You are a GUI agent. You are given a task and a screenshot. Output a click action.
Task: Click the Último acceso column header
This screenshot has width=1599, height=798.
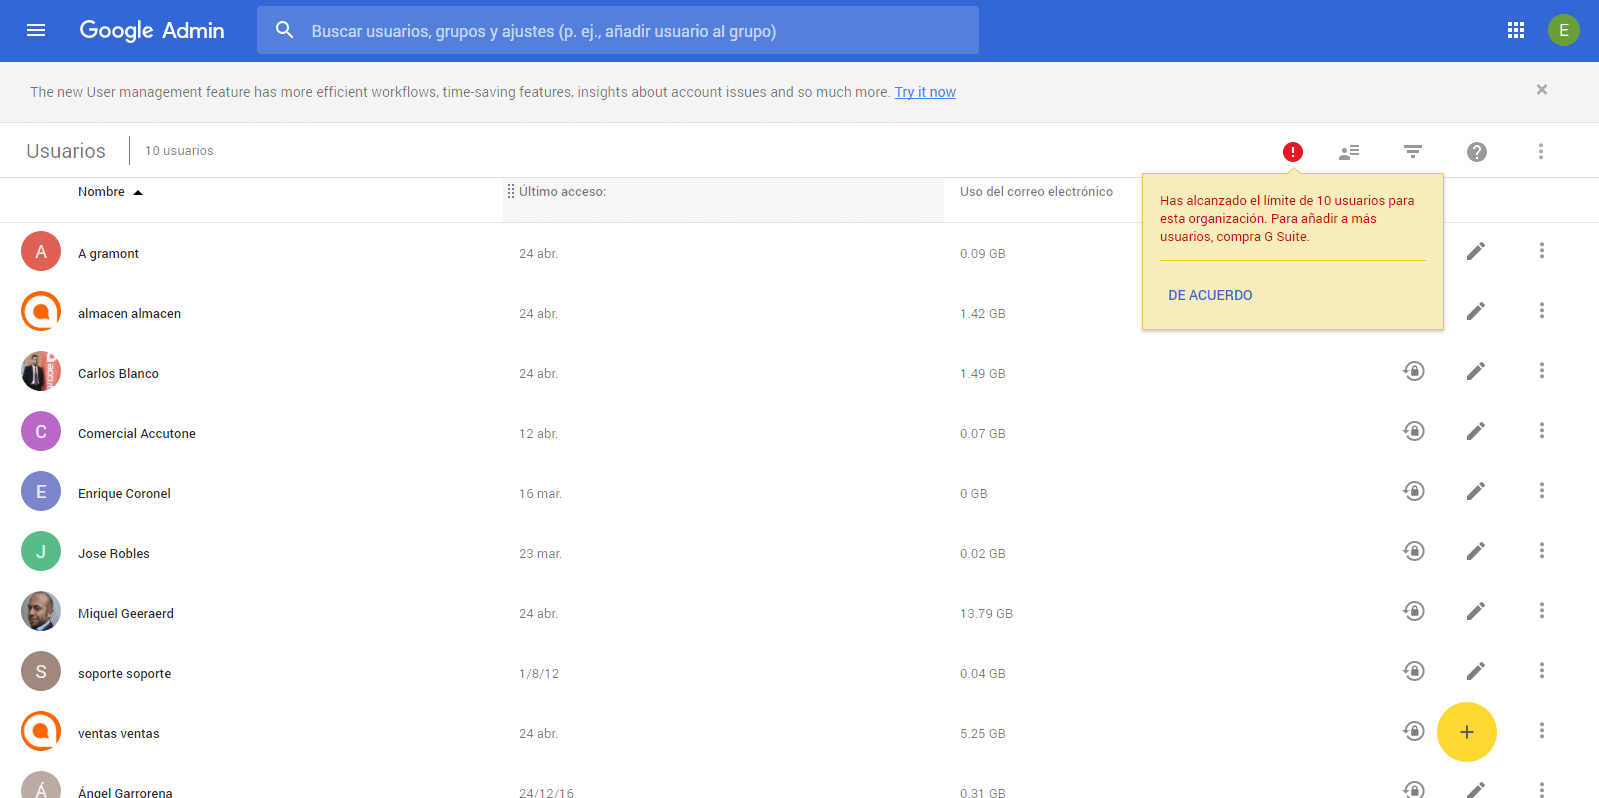562,192
